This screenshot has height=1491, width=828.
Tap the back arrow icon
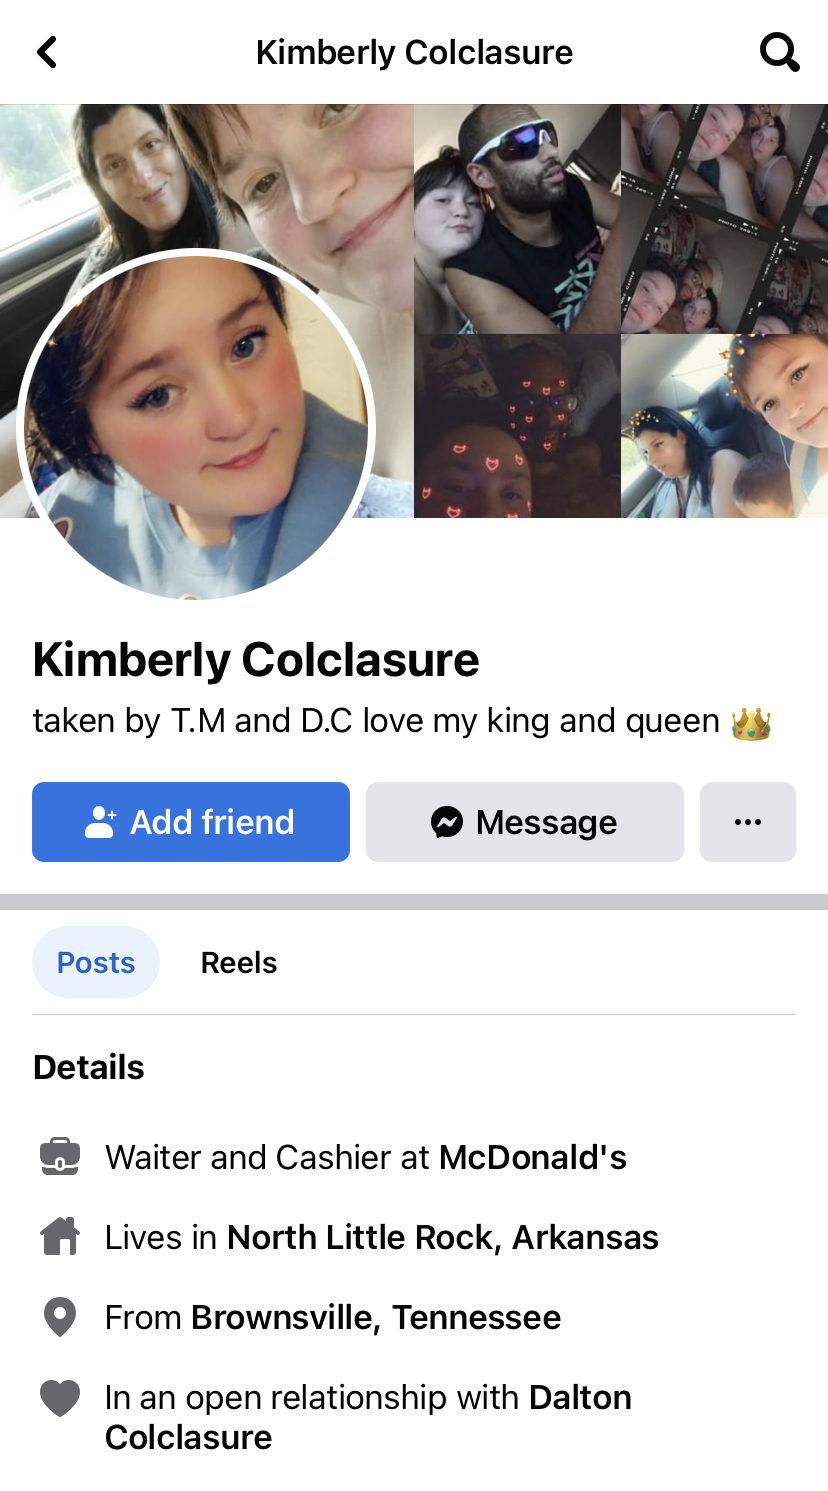(47, 52)
